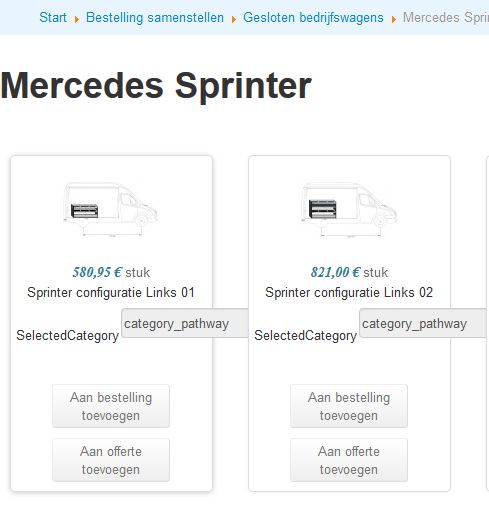The height and width of the screenshot is (509, 489).
Task: Focus category_pathway field in second card
Action: (x=423, y=323)
